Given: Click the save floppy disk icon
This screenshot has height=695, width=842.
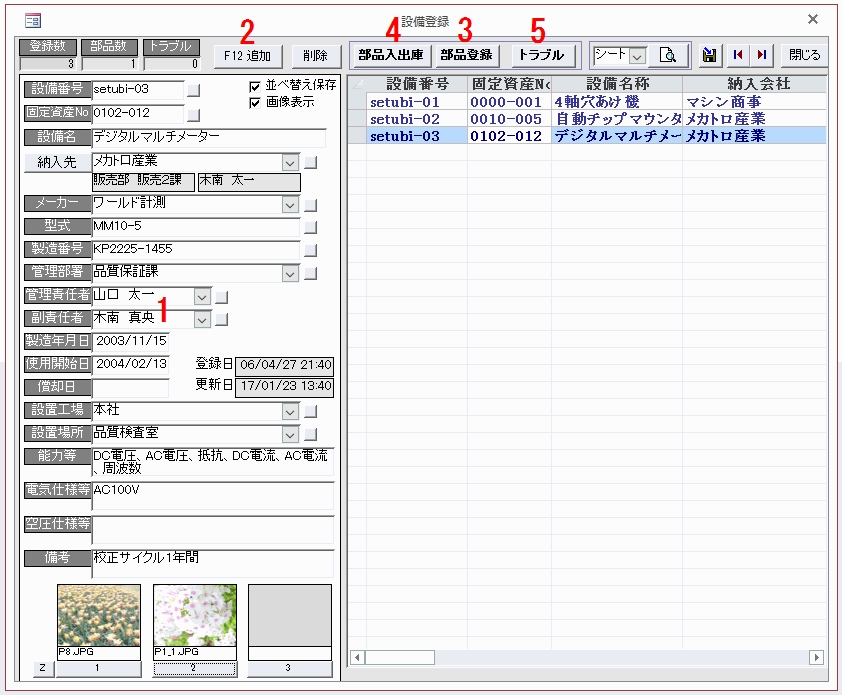Looking at the screenshot, I should (x=709, y=55).
